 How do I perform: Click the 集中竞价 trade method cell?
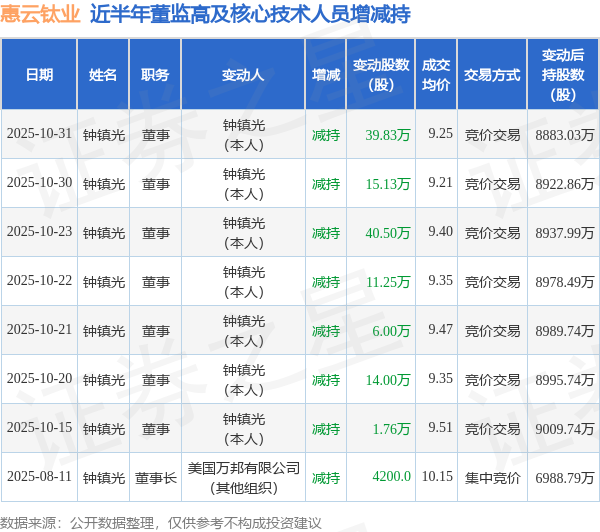(x=492, y=478)
